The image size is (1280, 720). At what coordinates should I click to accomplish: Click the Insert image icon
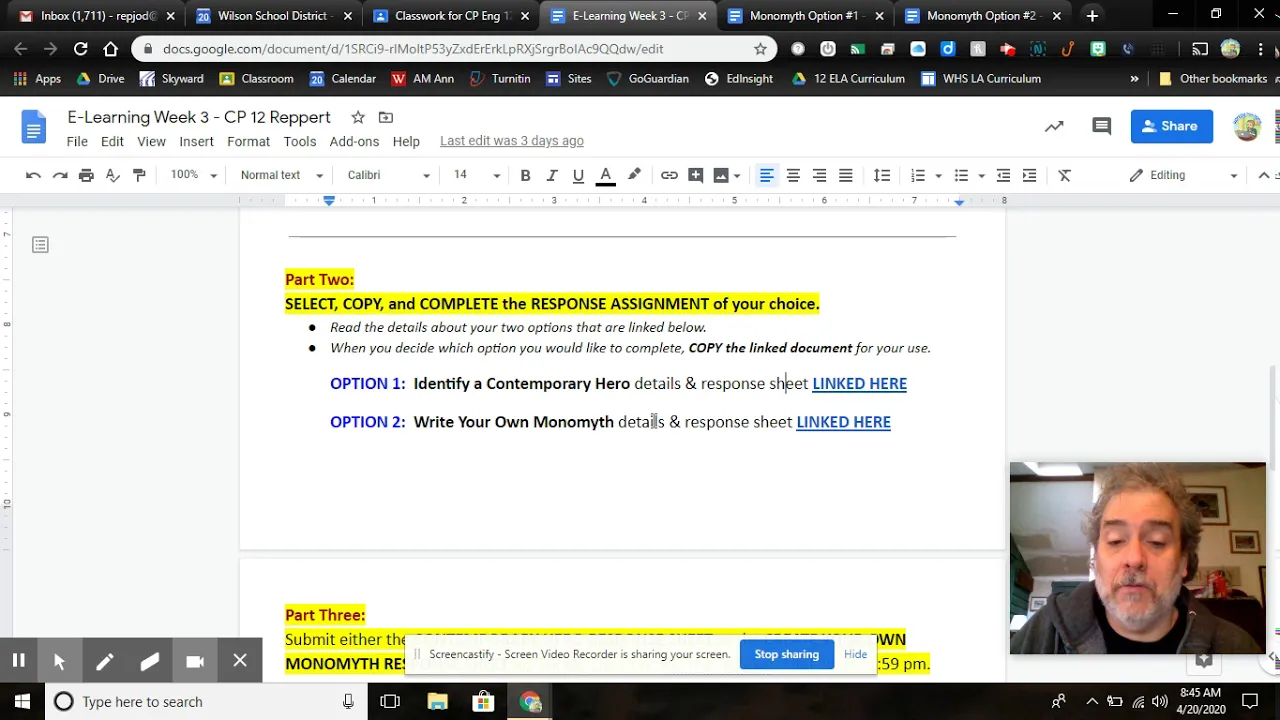(x=721, y=175)
